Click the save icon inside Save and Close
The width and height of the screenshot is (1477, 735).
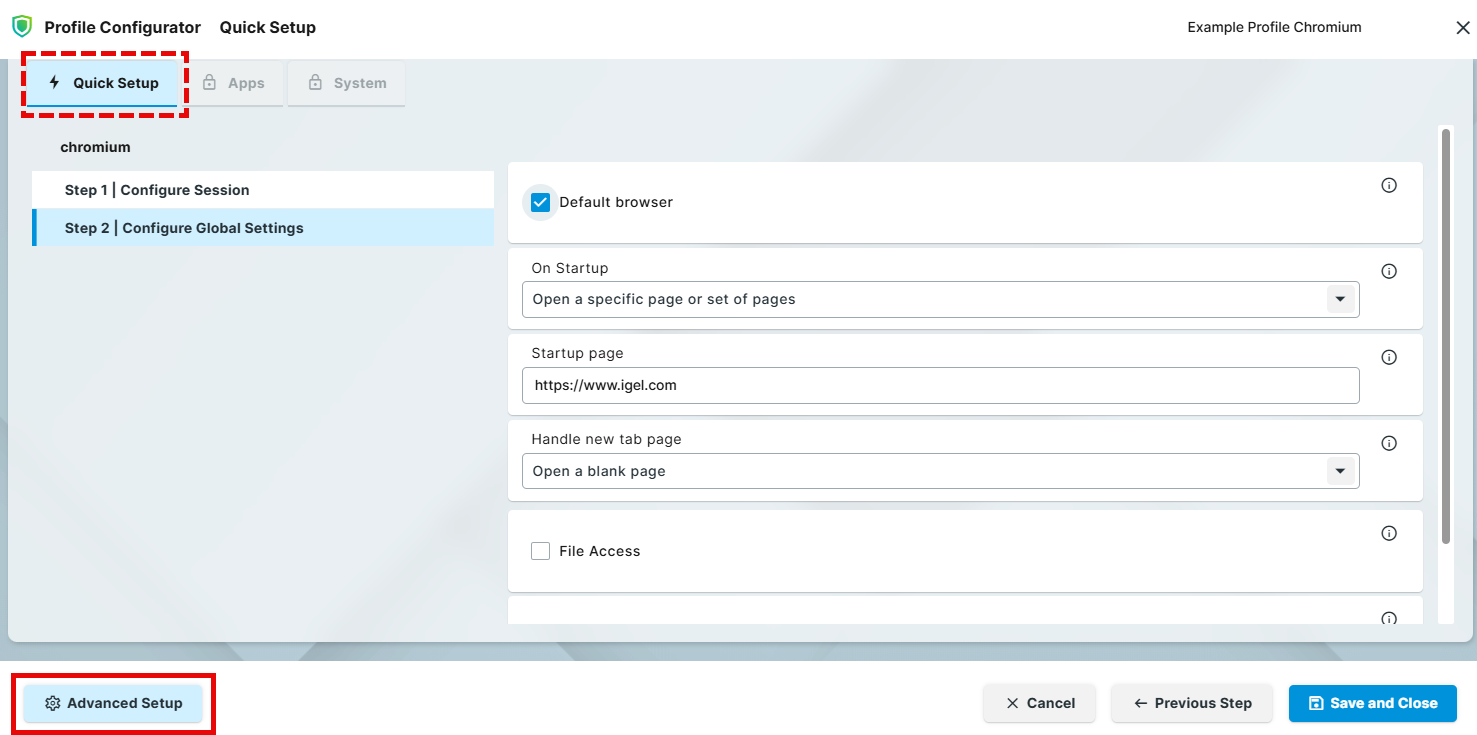click(1314, 703)
